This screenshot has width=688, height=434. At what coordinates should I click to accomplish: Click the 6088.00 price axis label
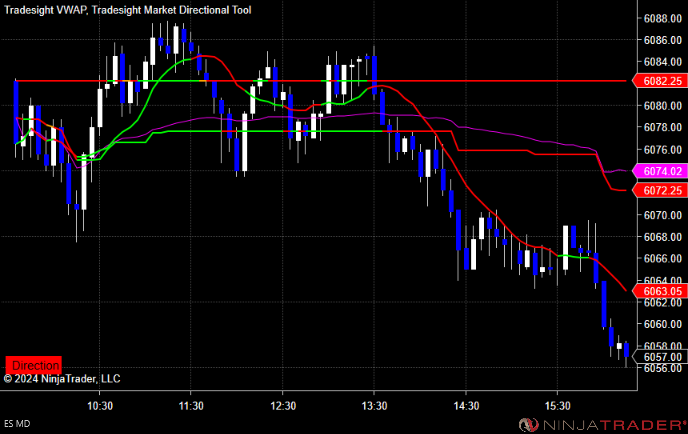pyautogui.click(x=663, y=18)
